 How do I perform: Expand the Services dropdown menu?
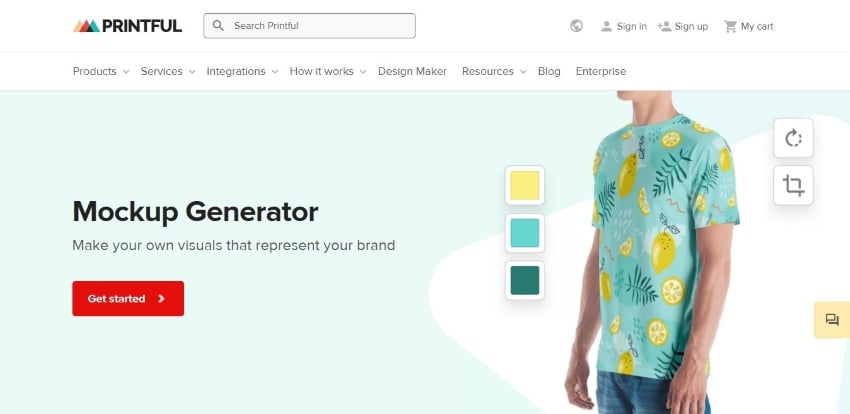168,72
